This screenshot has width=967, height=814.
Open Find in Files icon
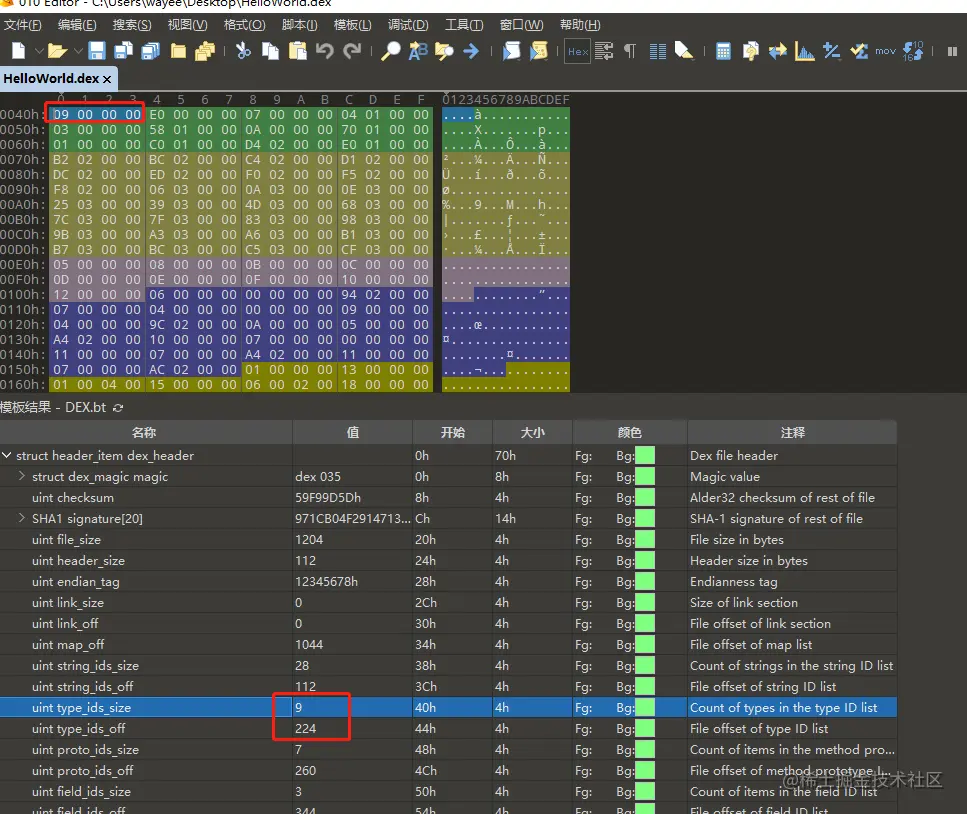(444, 51)
